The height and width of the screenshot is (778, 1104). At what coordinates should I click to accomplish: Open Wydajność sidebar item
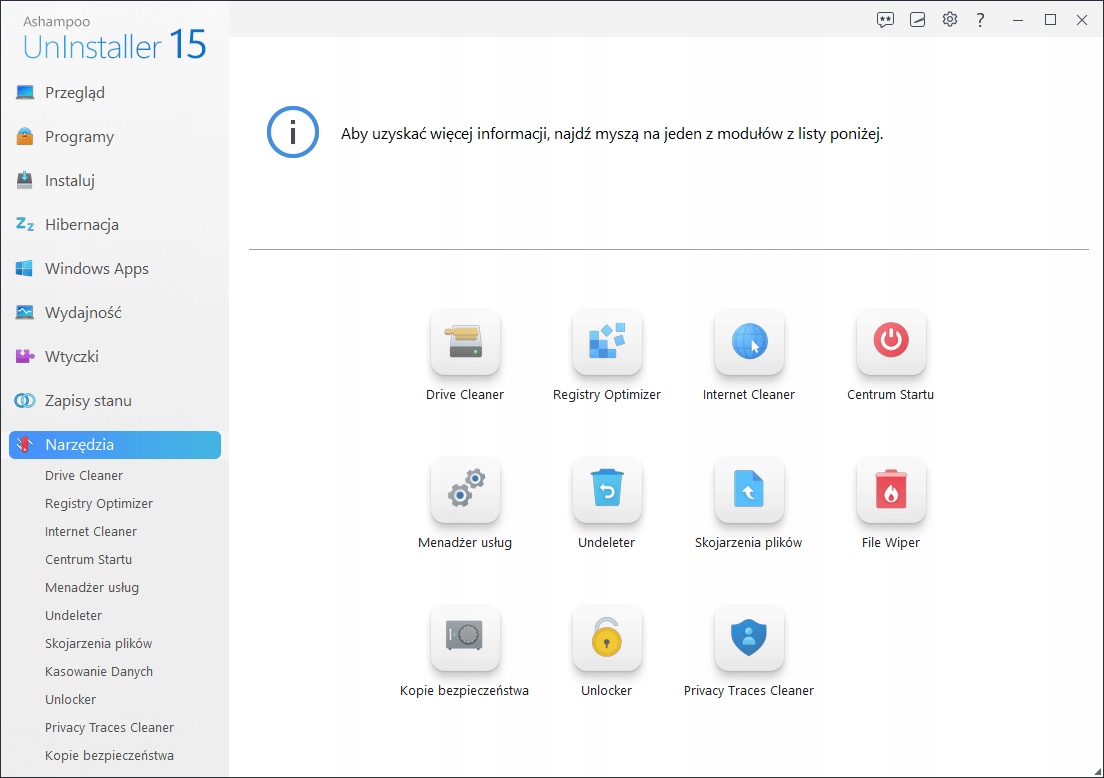83,313
